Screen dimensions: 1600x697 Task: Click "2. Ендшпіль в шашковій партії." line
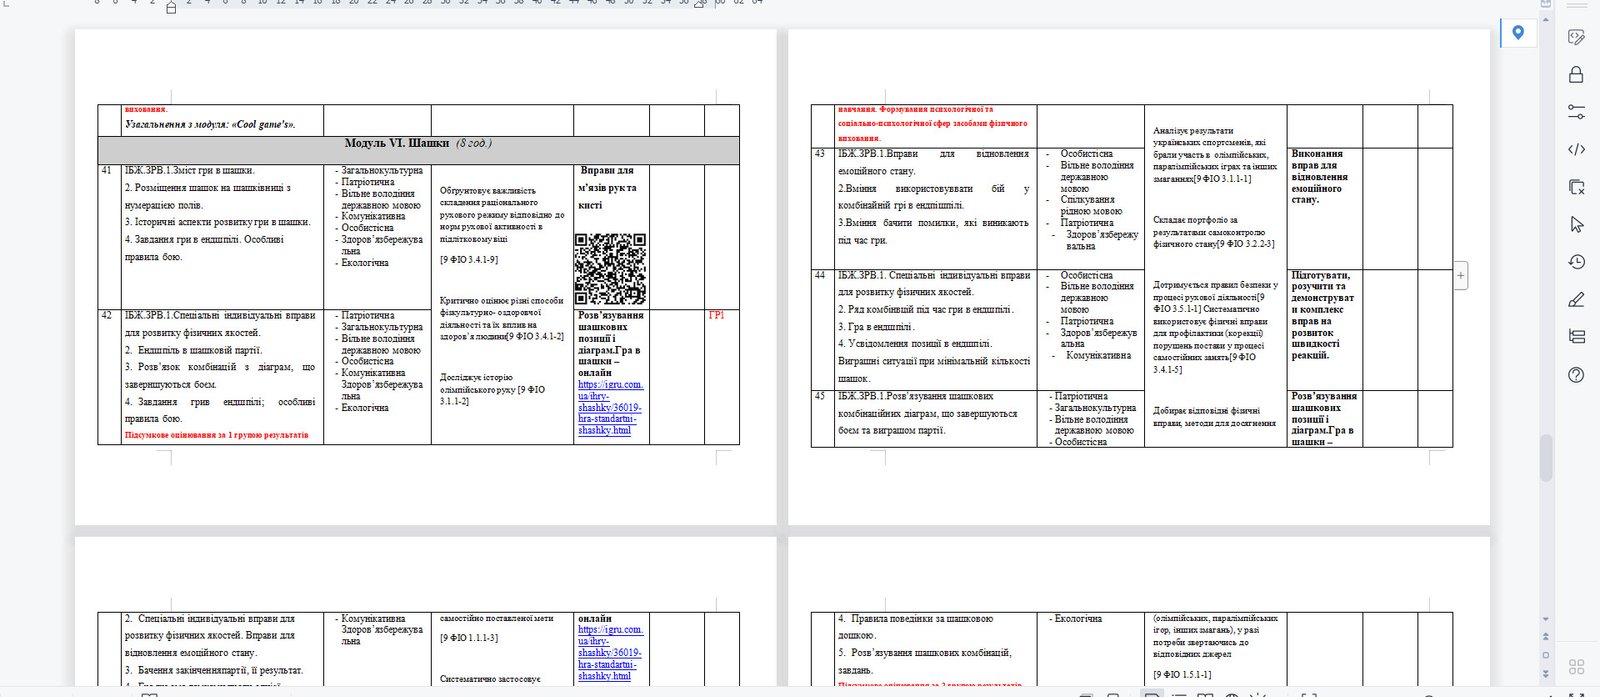click(x=194, y=350)
